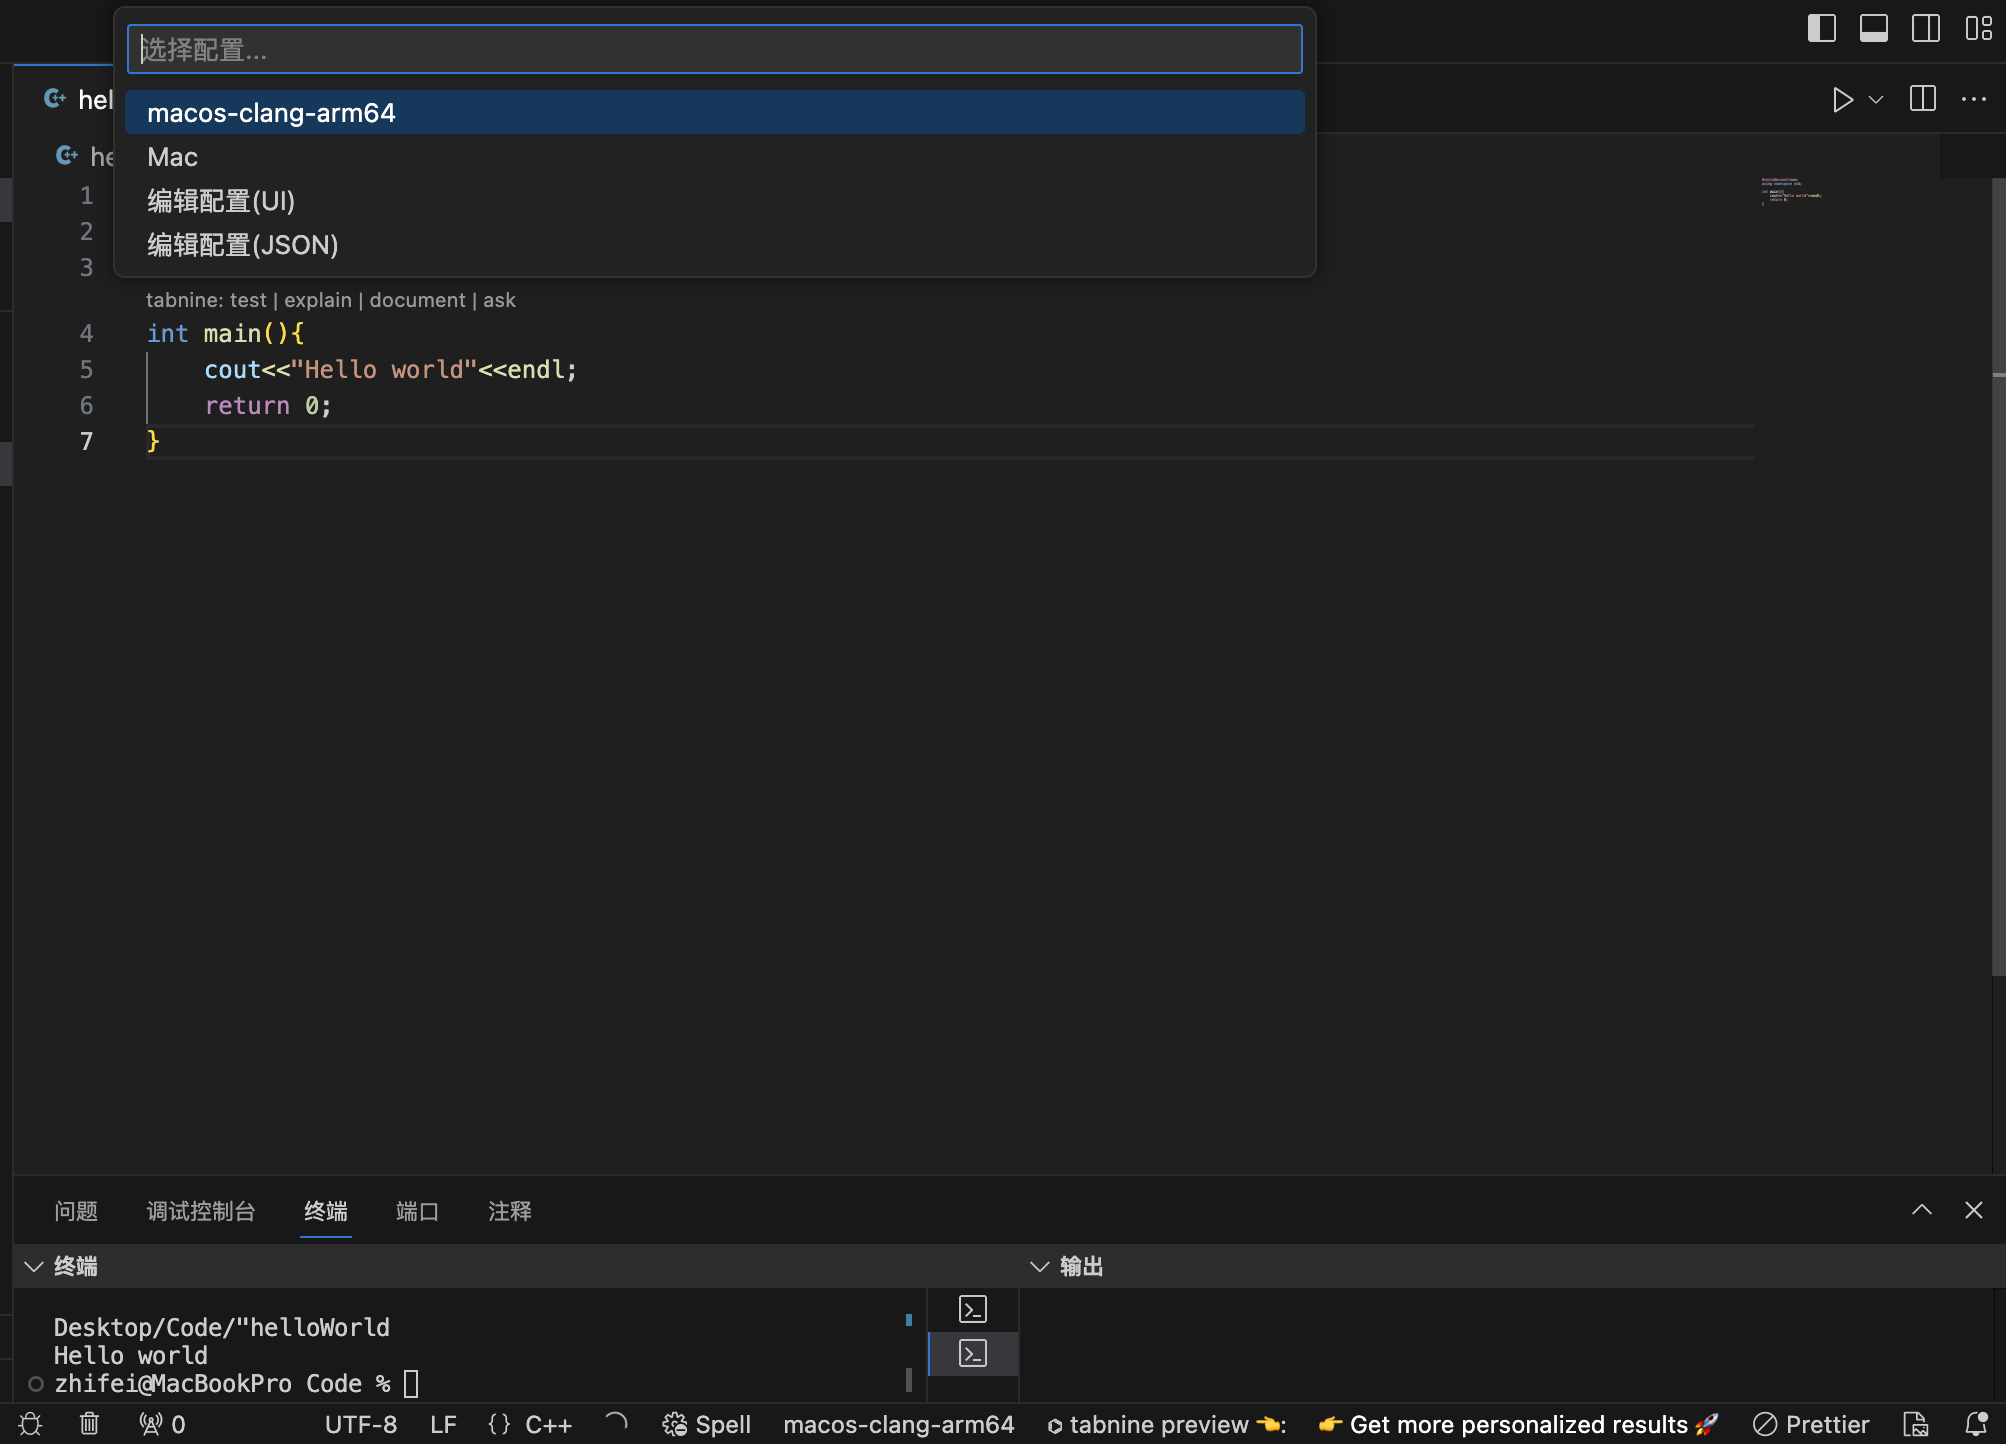Click tabnine test code lens
2006x1444 pixels.
pos(248,300)
